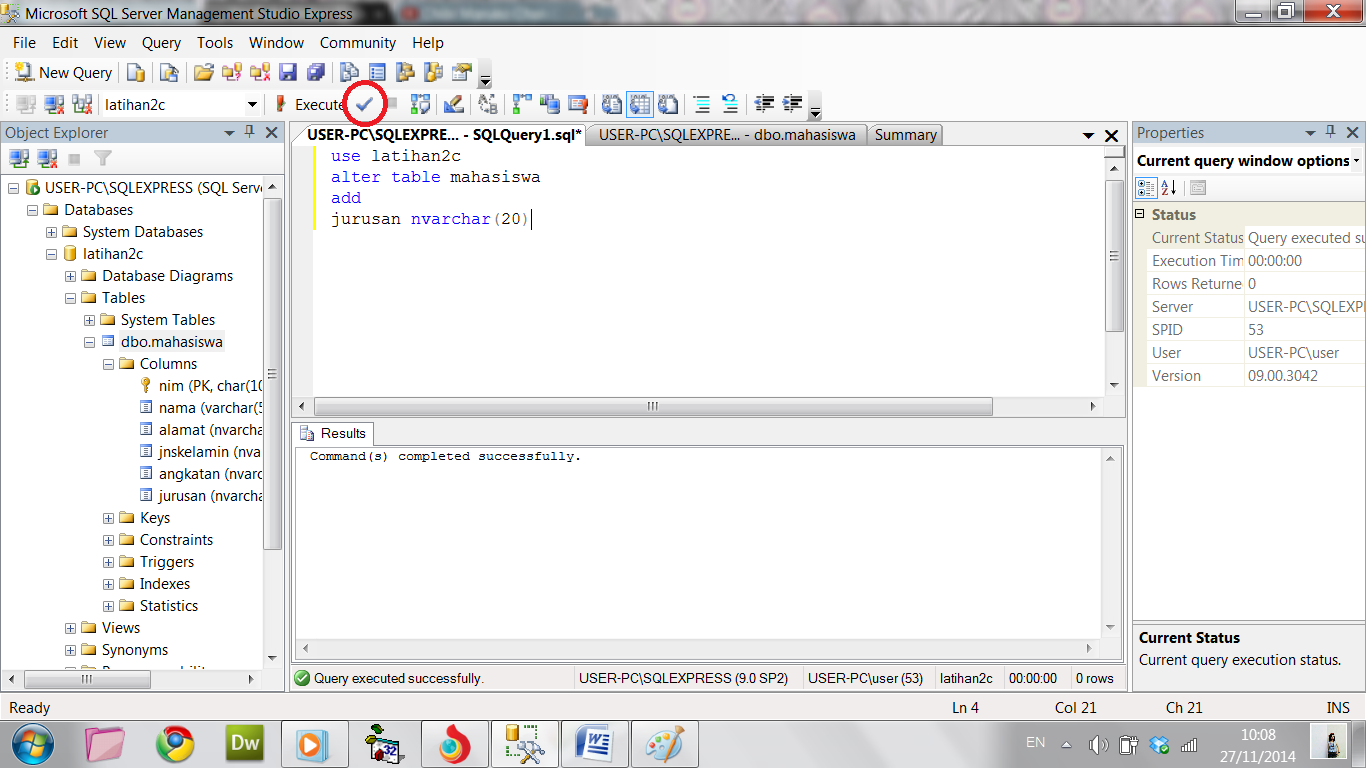Open a file with the folder toolbar icon
Image resolution: width=1366 pixels, height=768 pixels.
(x=203, y=72)
